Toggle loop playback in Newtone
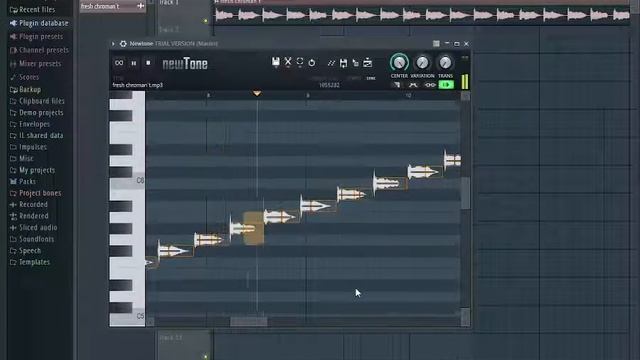 [x=119, y=63]
